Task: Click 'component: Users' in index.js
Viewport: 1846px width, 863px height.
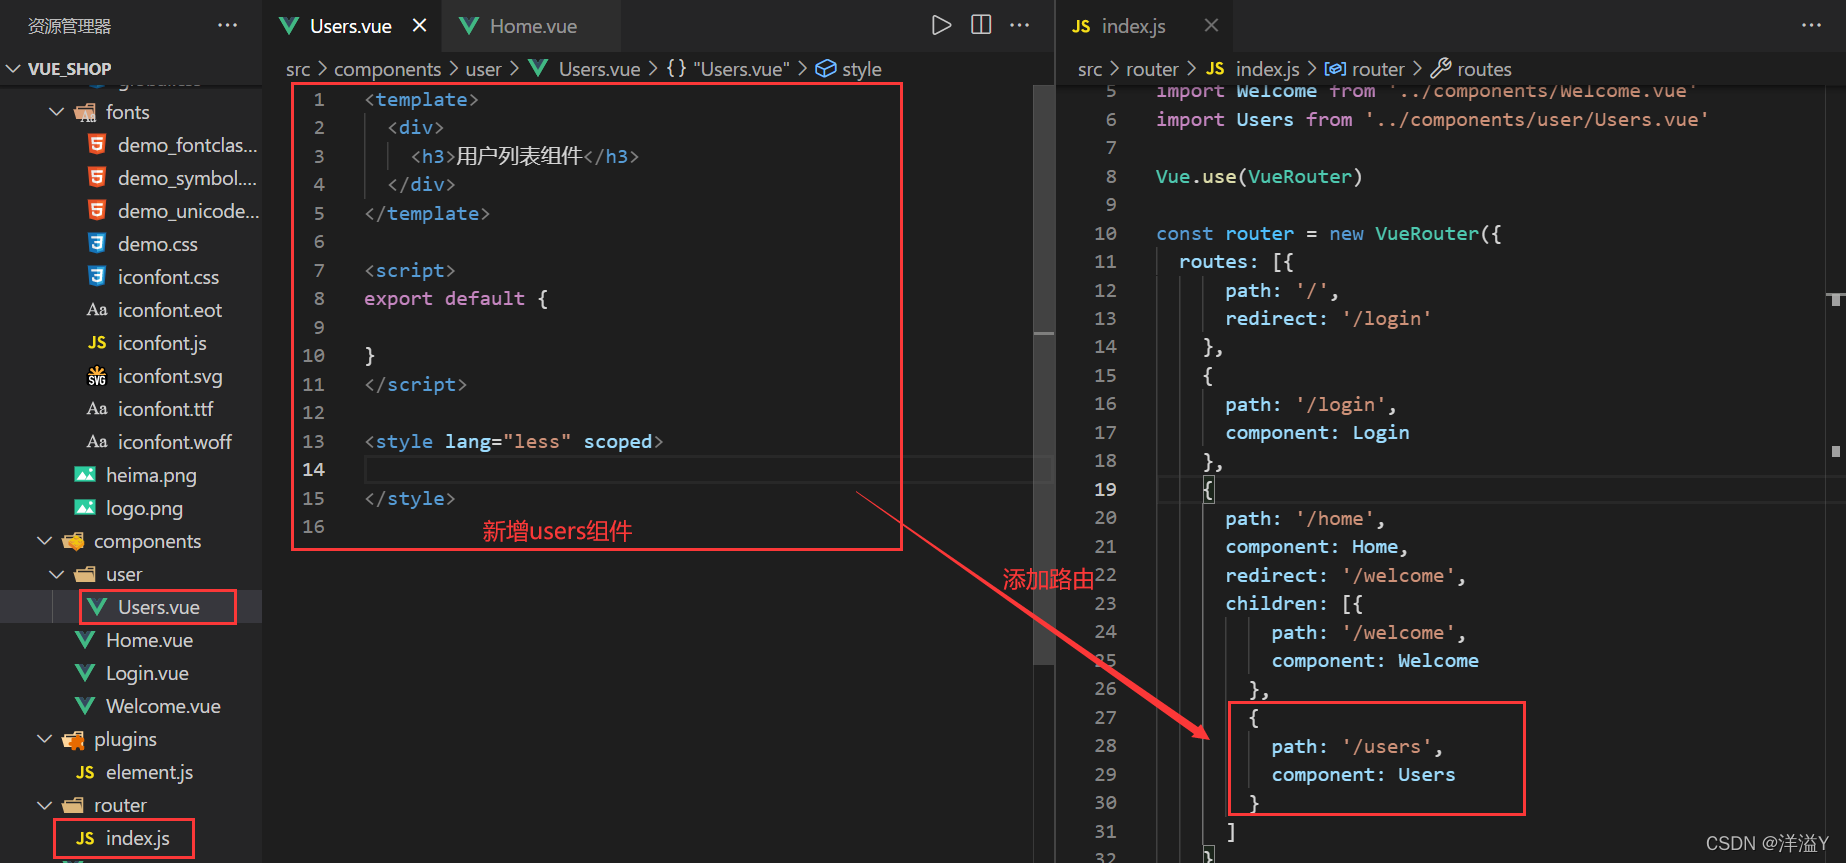Action: (1363, 774)
